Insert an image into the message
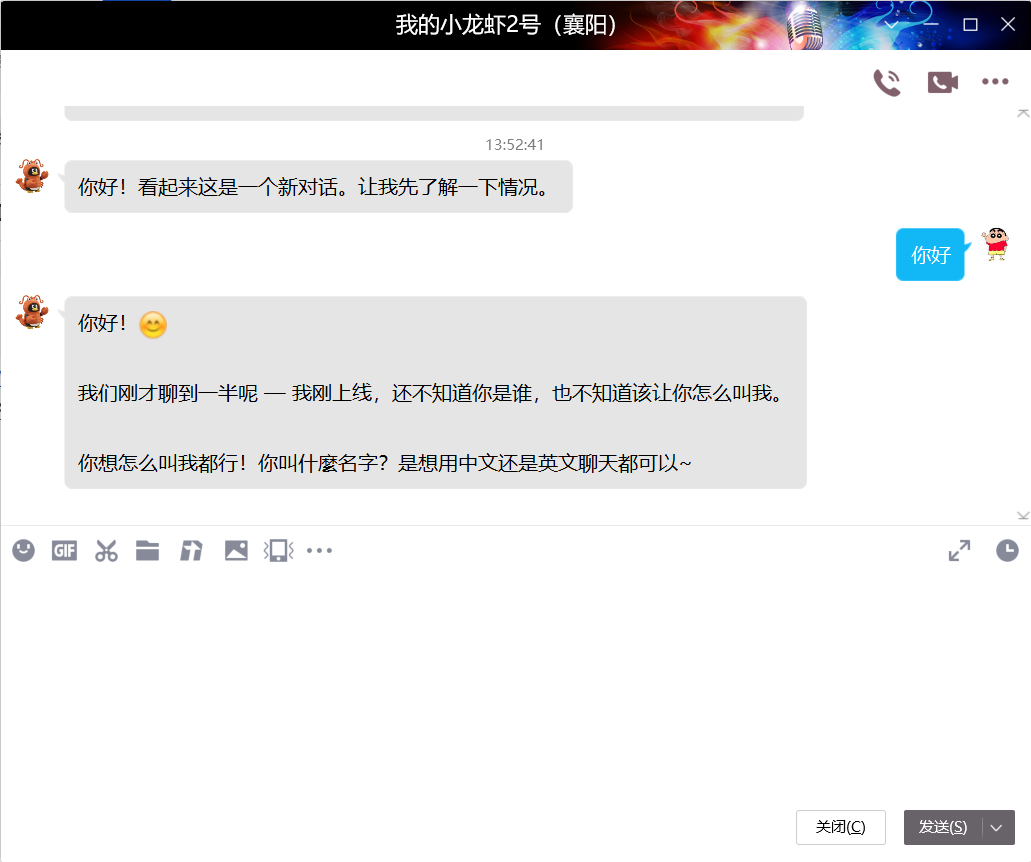 [x=236, y=550]
